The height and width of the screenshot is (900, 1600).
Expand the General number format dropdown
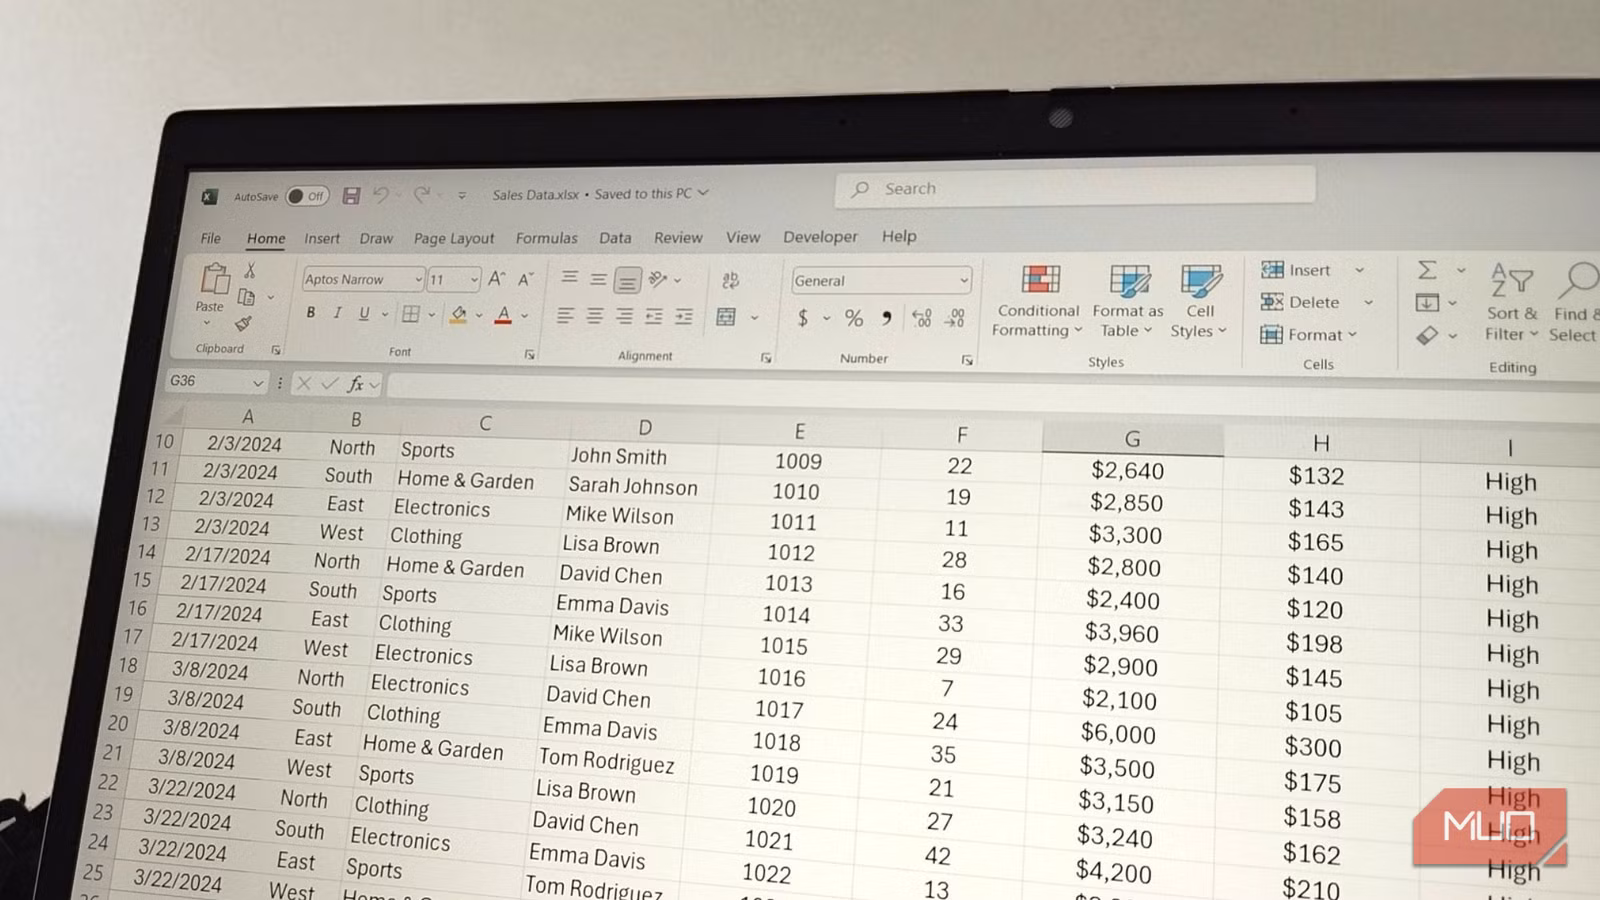click(x=963, y=281)
